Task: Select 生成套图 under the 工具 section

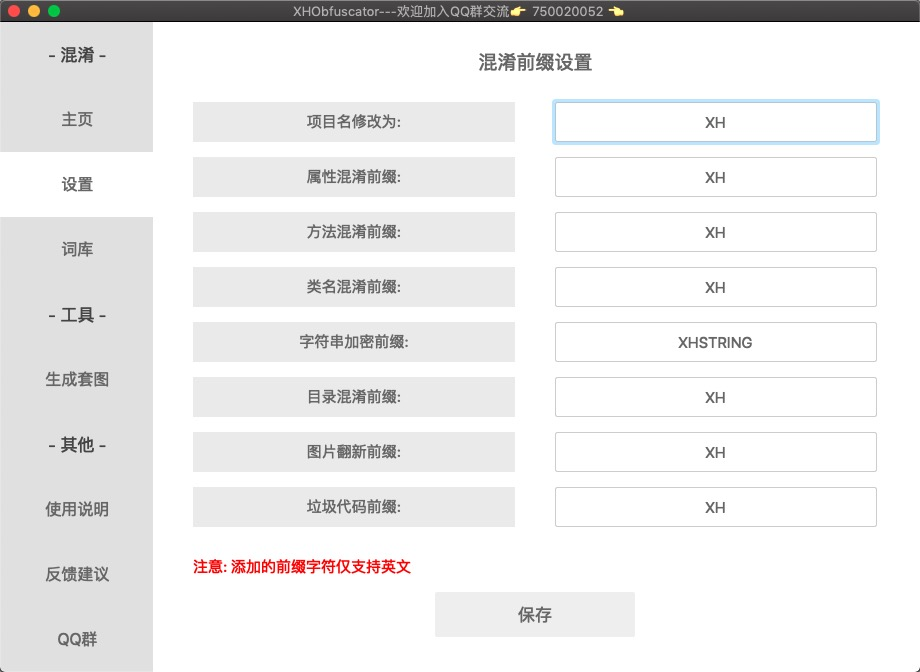Action: click(x=75, y=379)
